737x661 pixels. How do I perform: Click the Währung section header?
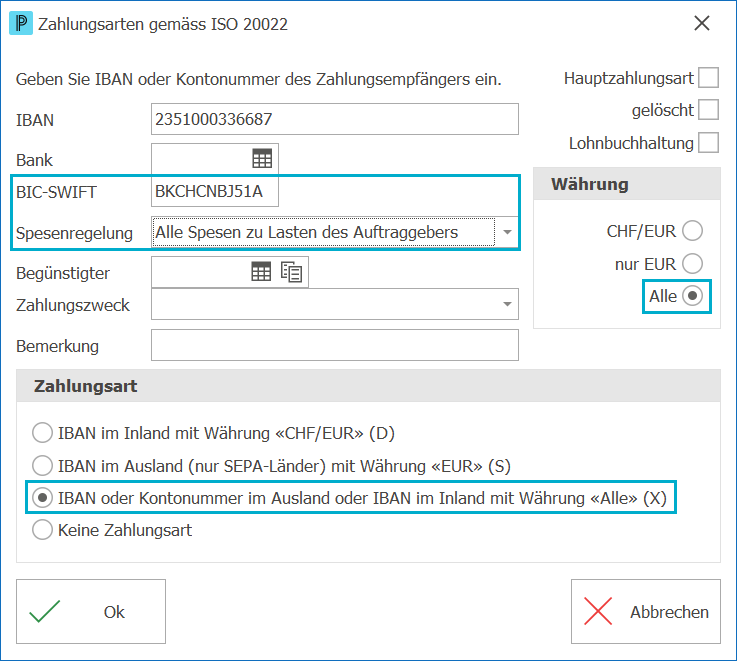tap(627, 184)
